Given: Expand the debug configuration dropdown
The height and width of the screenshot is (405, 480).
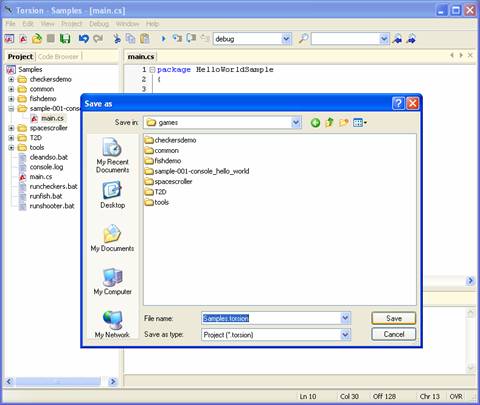Looking at the screenshot, I should [286, 39].
